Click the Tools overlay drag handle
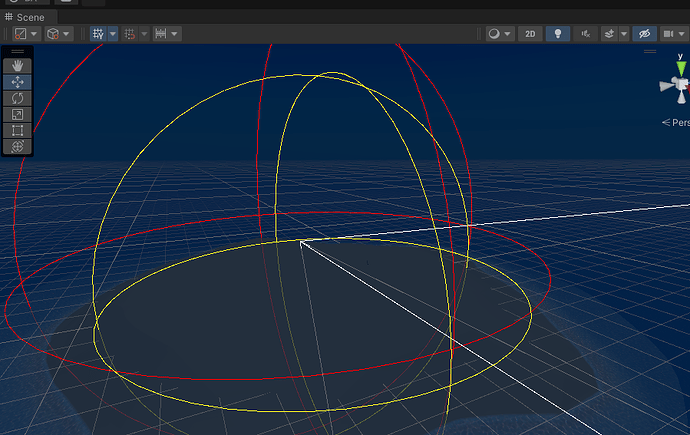The height and width of the screenshot is (435, 690). (x=17, y=52)
